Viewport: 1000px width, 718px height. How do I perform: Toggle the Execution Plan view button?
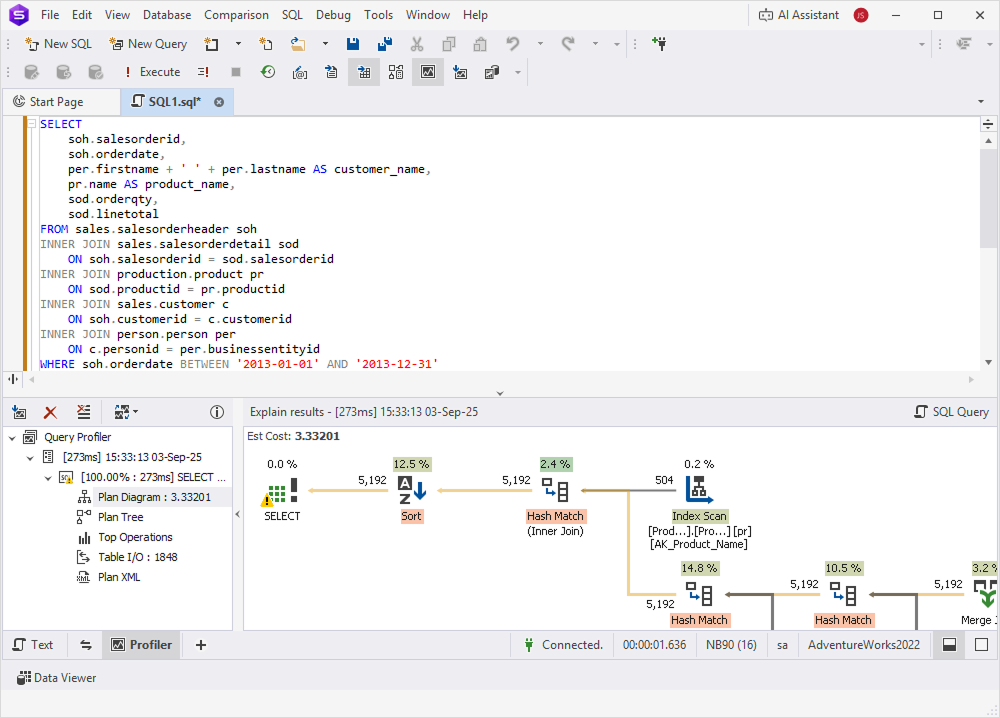click(427, 71)
